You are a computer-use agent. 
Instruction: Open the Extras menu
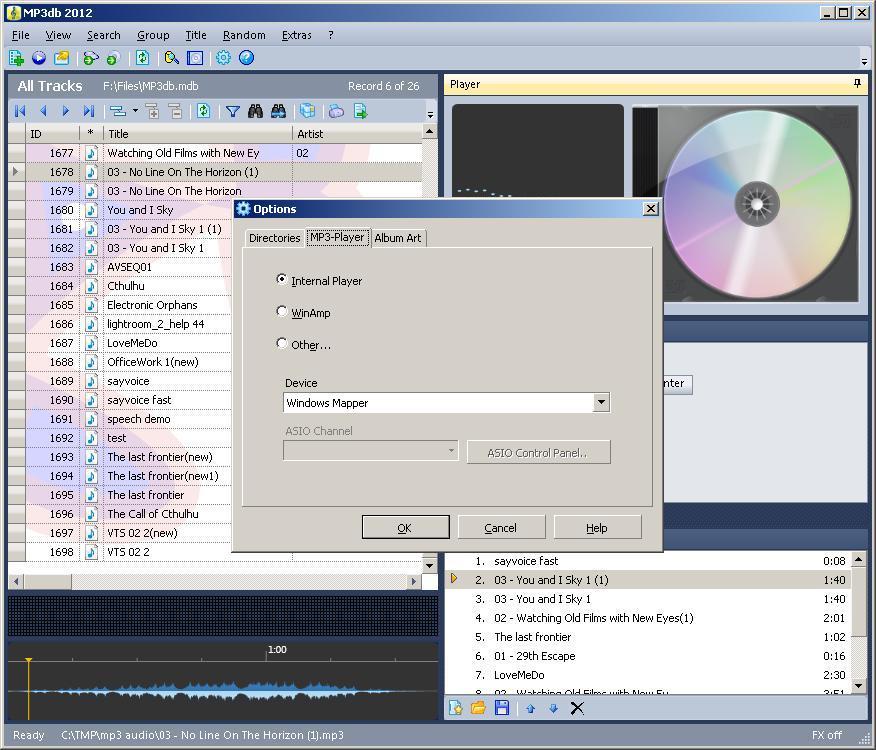point(297,35)
